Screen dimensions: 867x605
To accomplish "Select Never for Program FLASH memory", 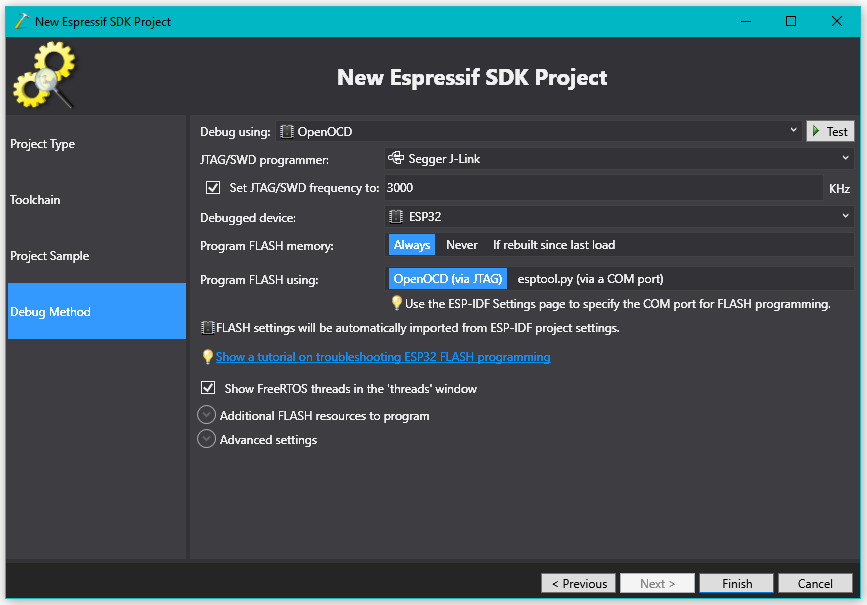I will (x=462, y=245).
